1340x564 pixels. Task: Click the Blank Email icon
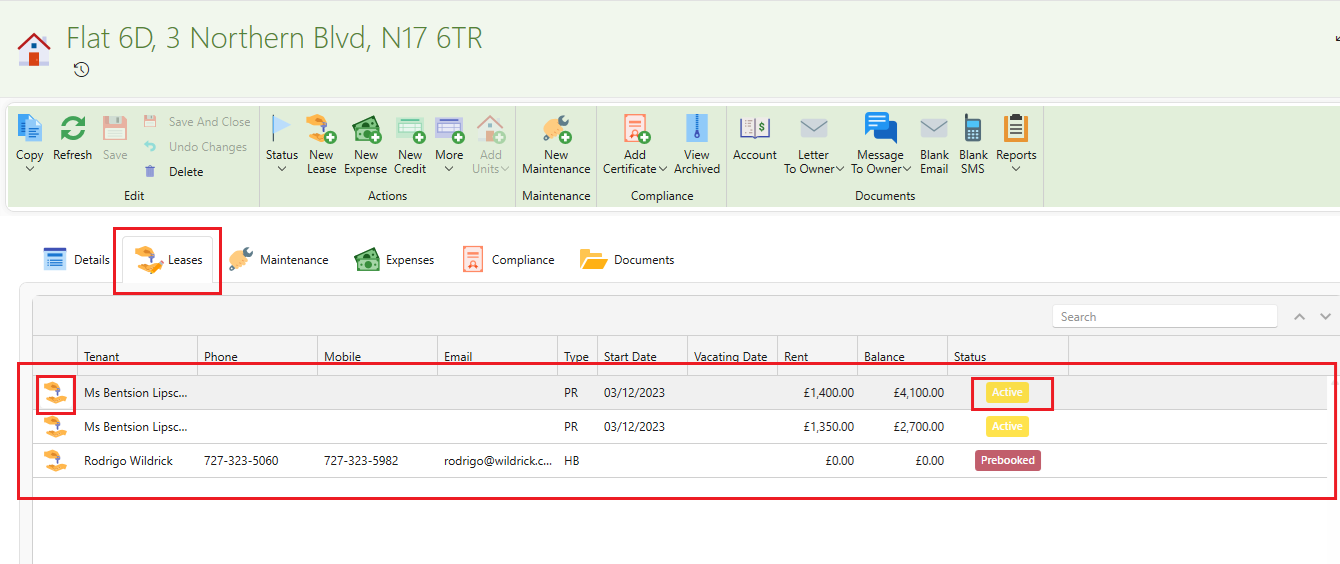click(934, 129)
